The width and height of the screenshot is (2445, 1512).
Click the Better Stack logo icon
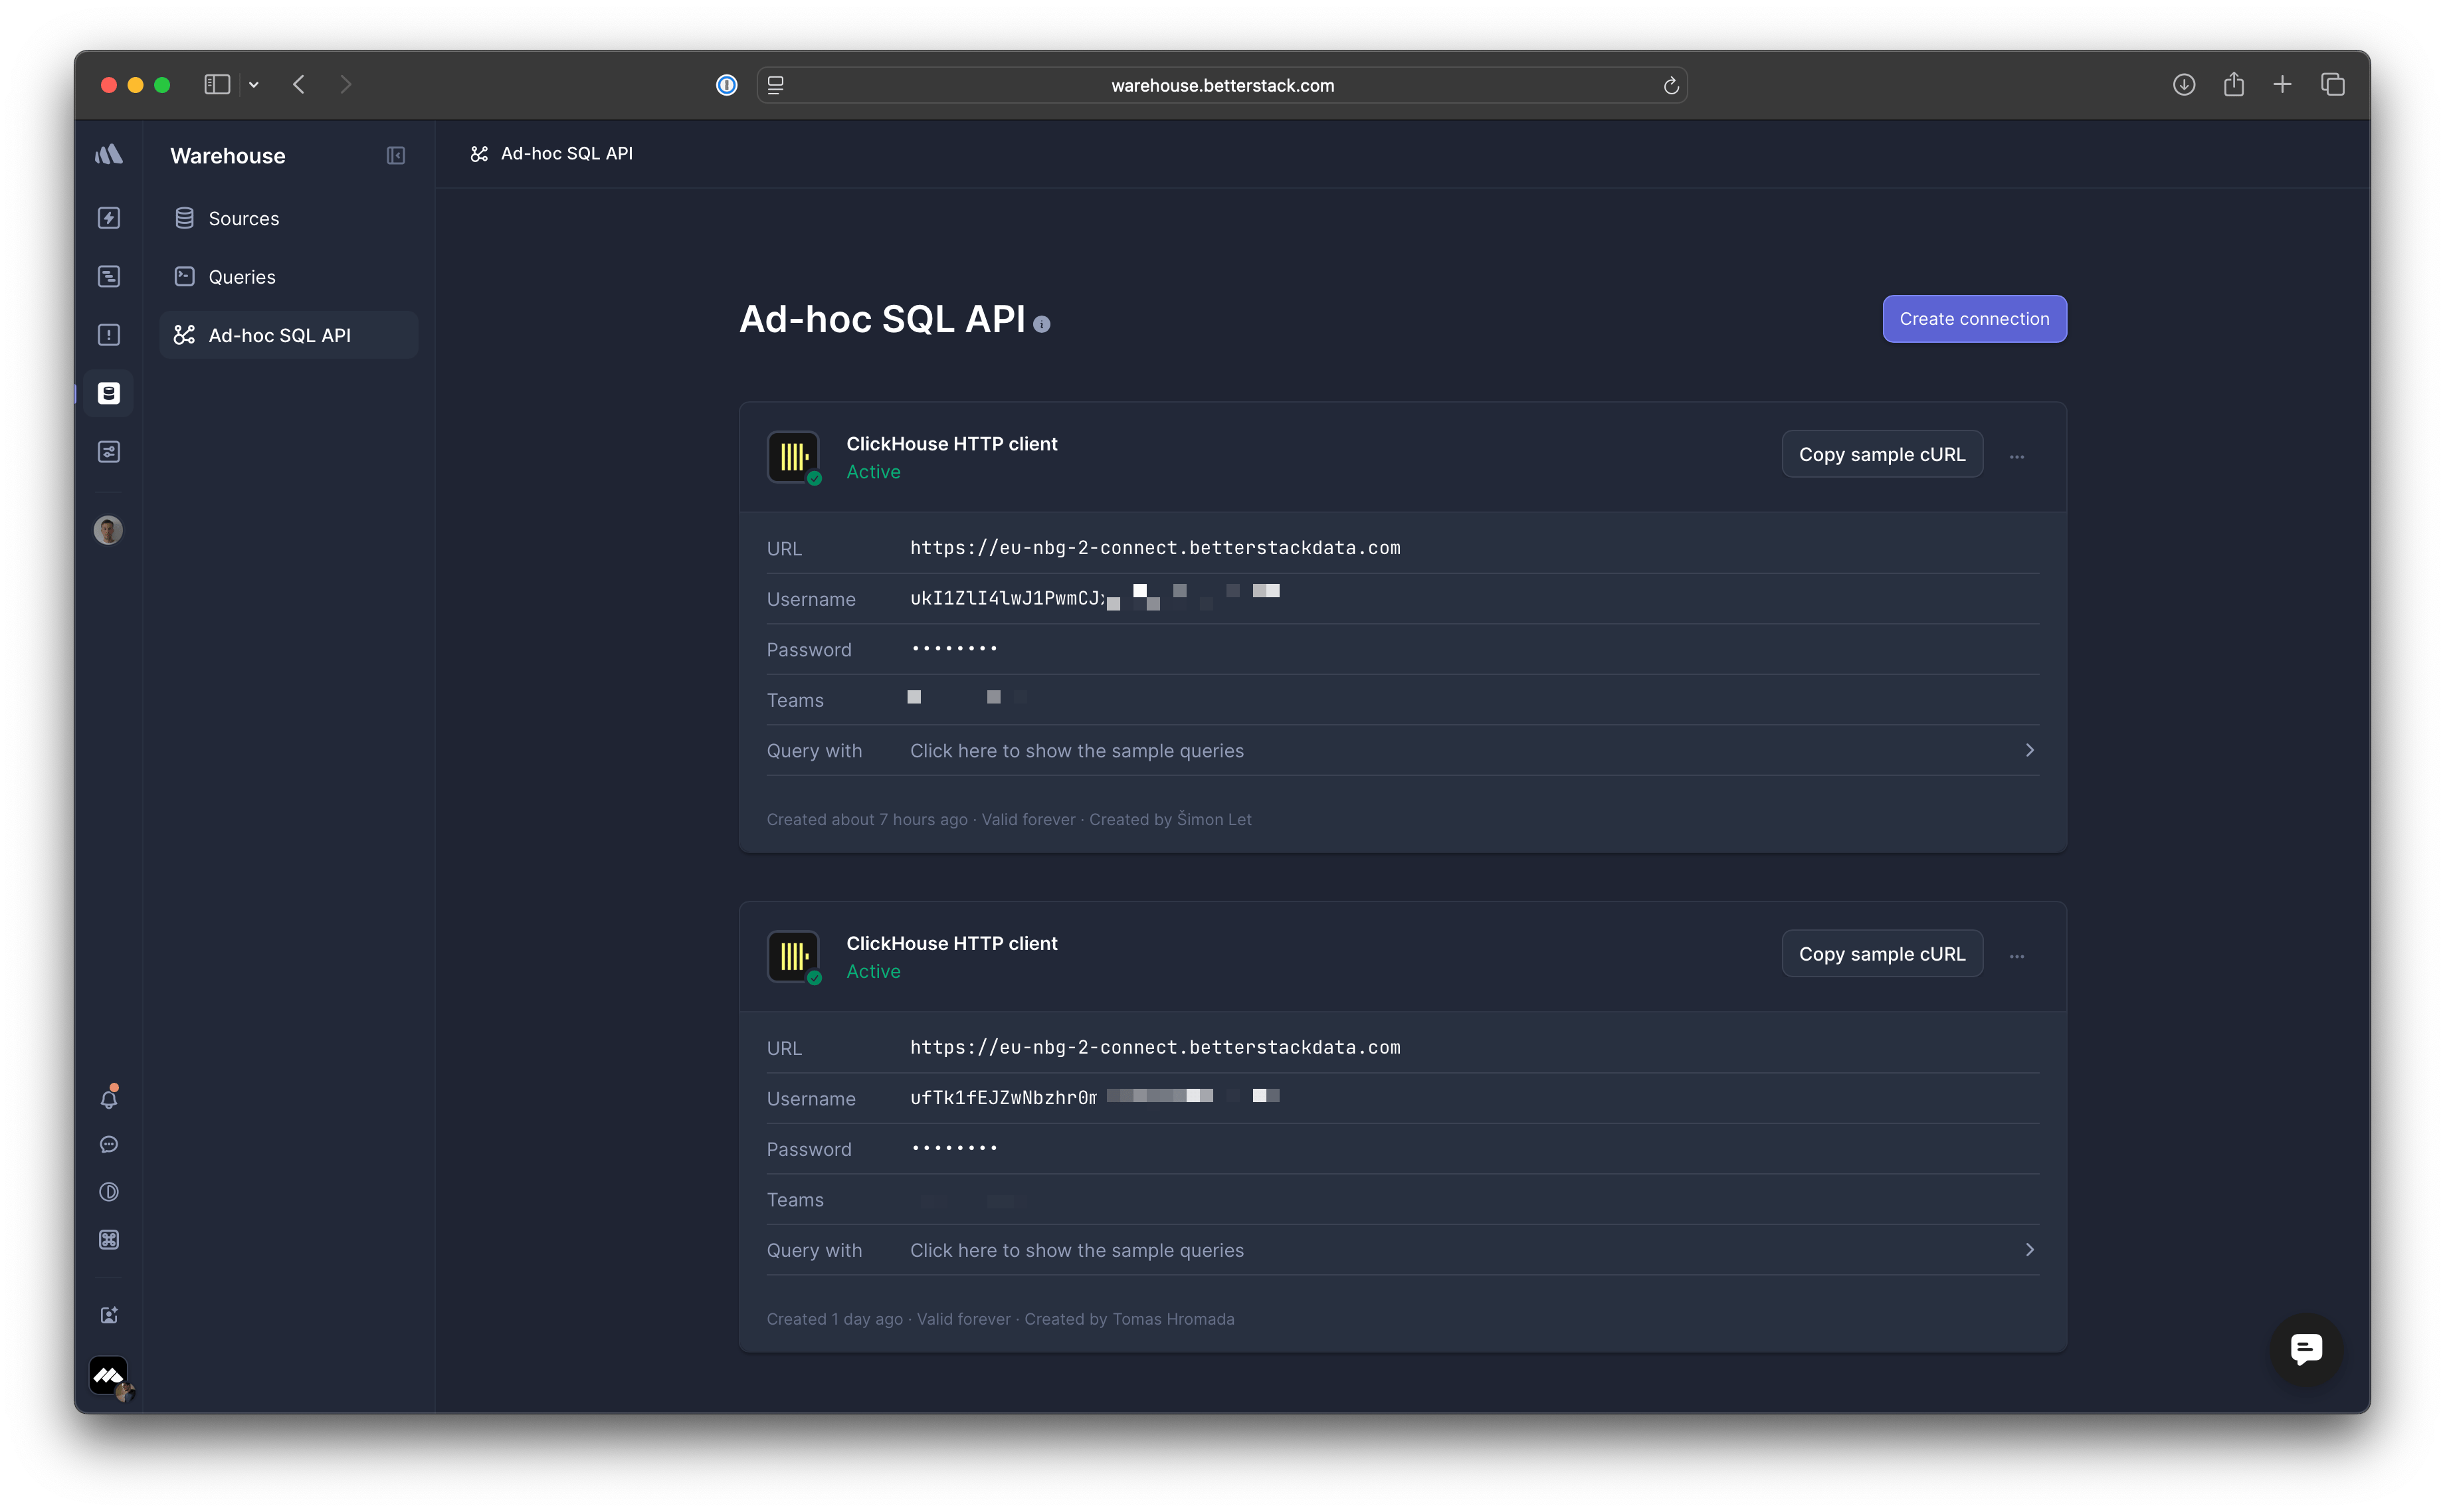click(109, 155)
